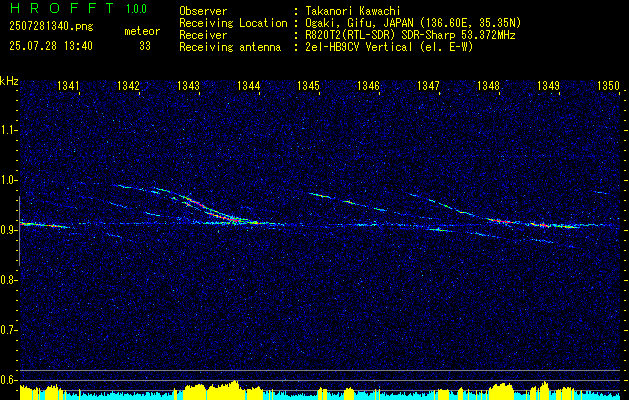This screenshot has width=629, height=400.
Task: Click time marker 1346
Action: [368, 86]
